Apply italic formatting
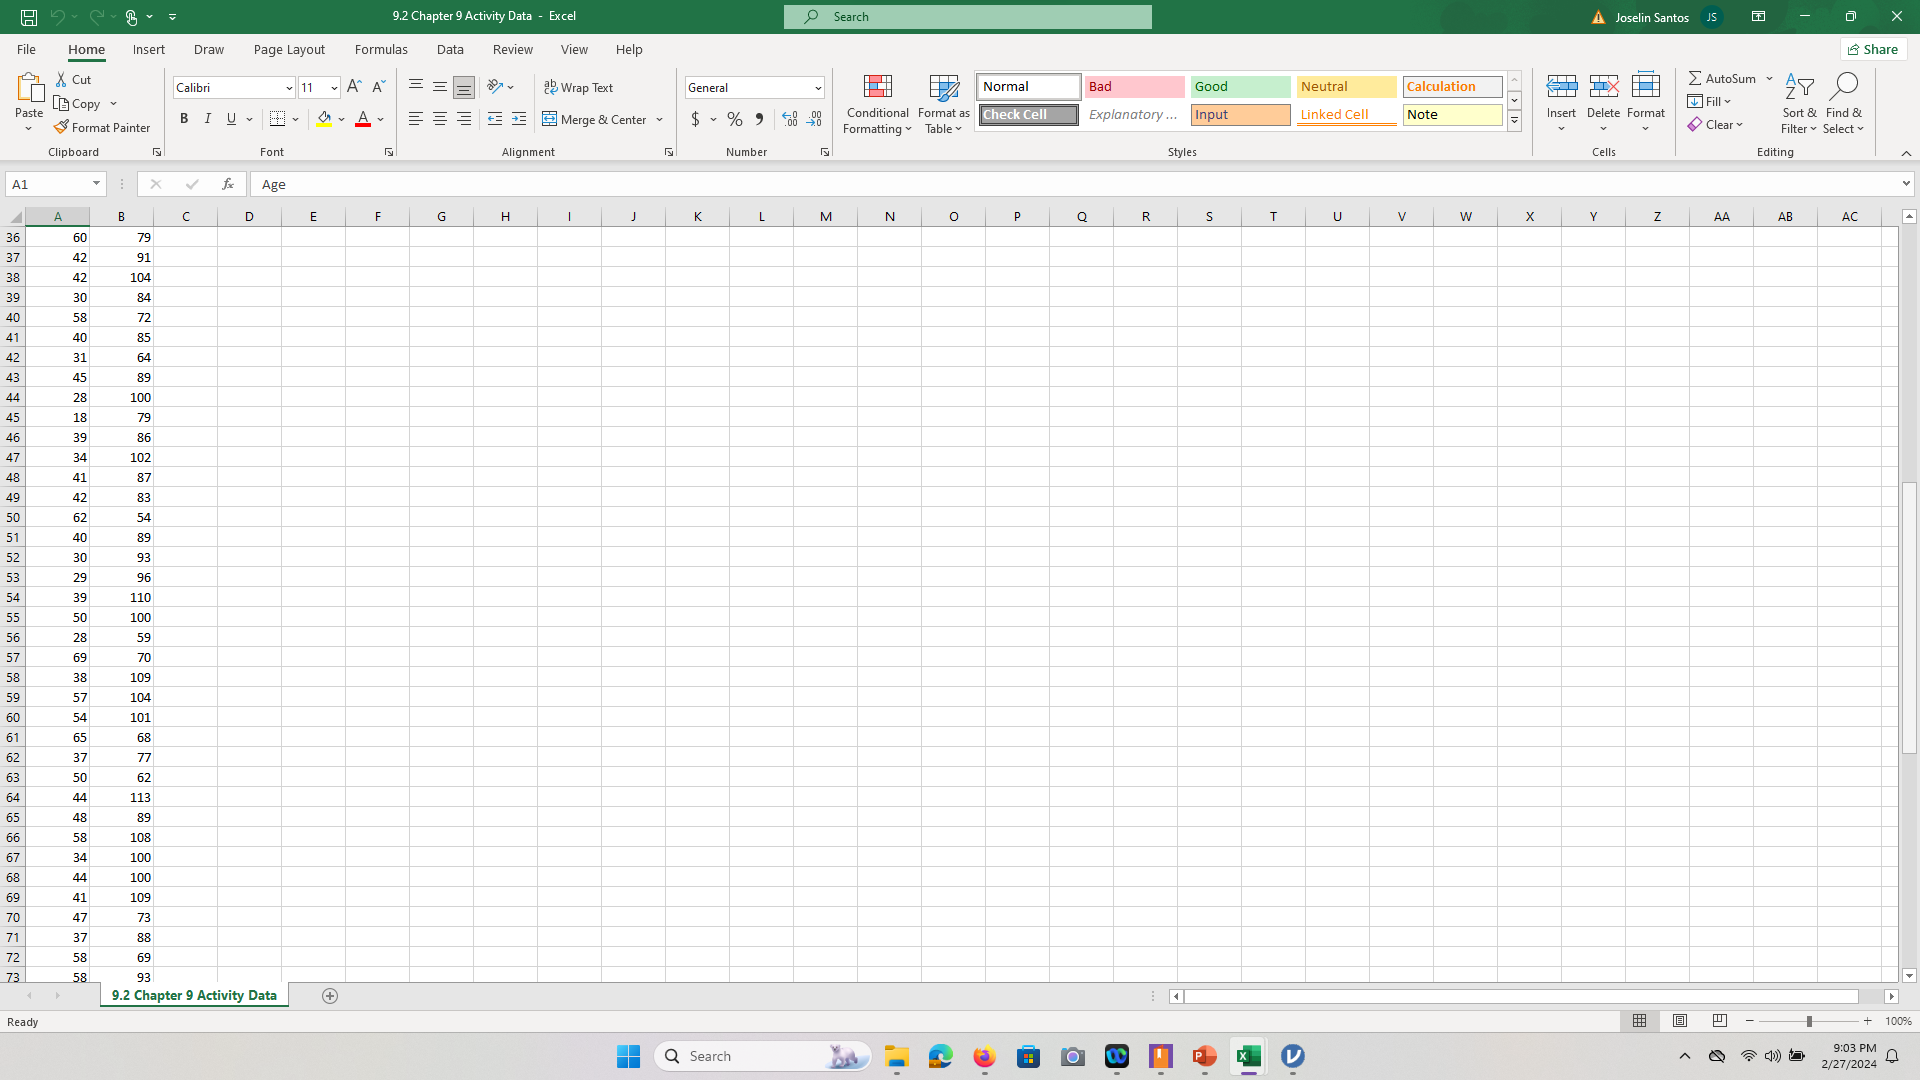The width and height of the screenshot is (1920, 1080). click(x=207, y=119)
